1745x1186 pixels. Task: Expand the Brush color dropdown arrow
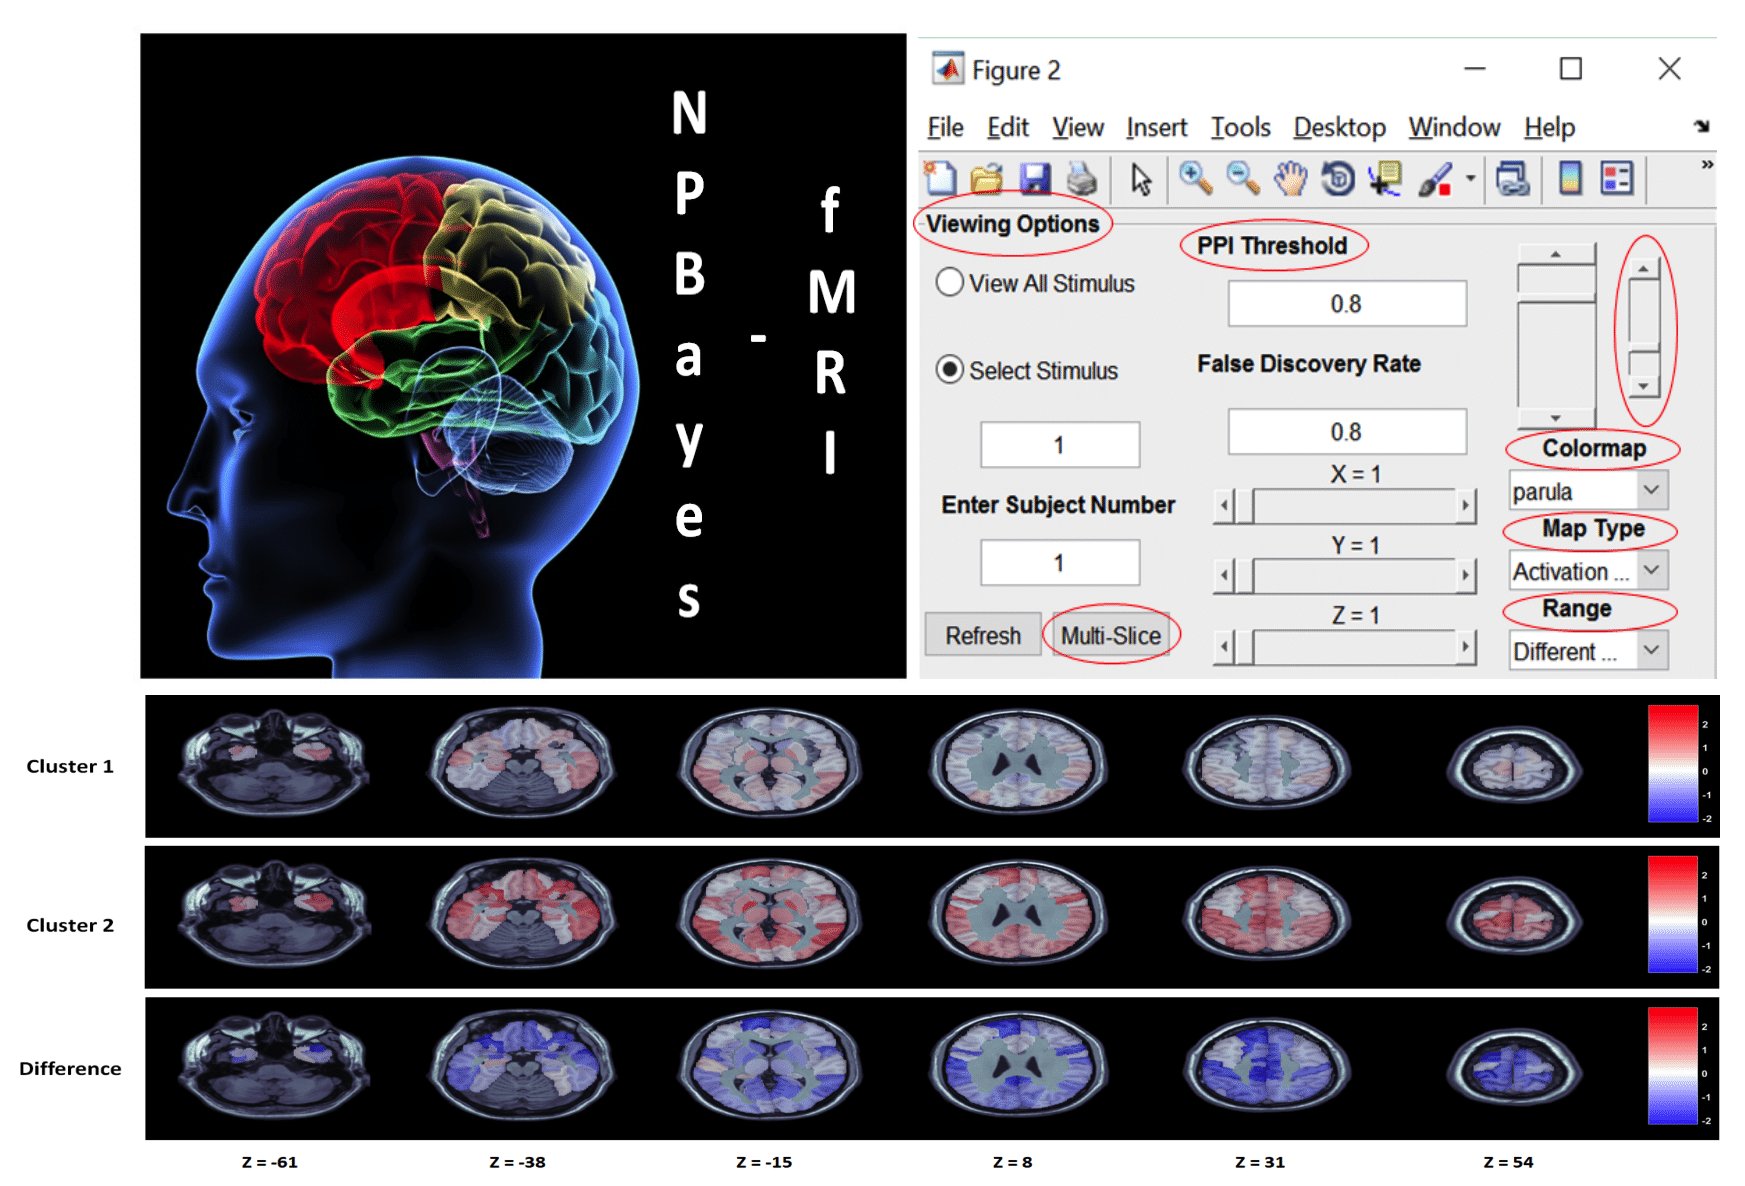pyautogui.click(x=1470, y=178)
